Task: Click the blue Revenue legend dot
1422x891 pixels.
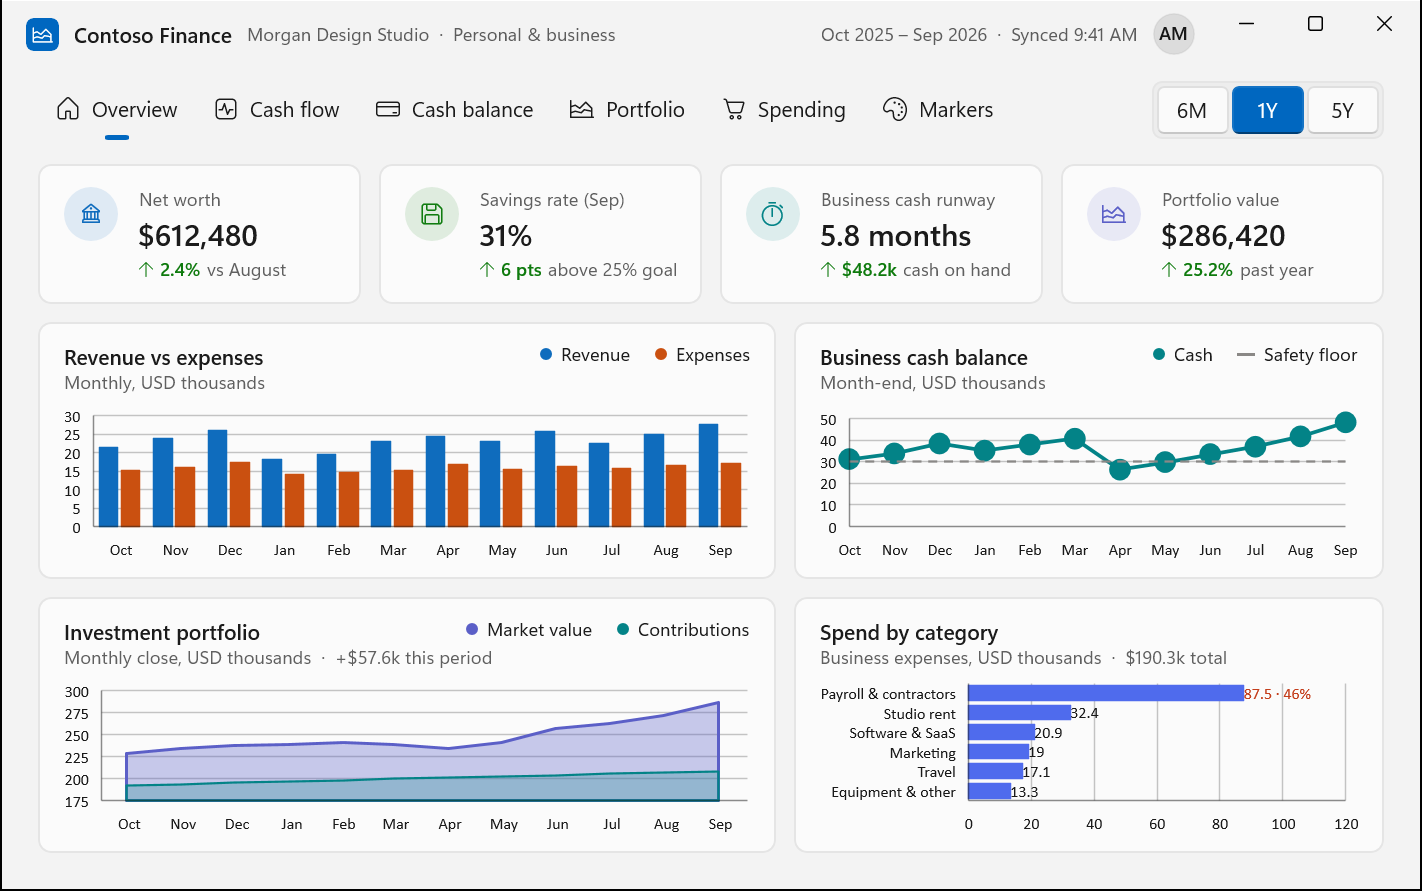Action: [546, 355]
